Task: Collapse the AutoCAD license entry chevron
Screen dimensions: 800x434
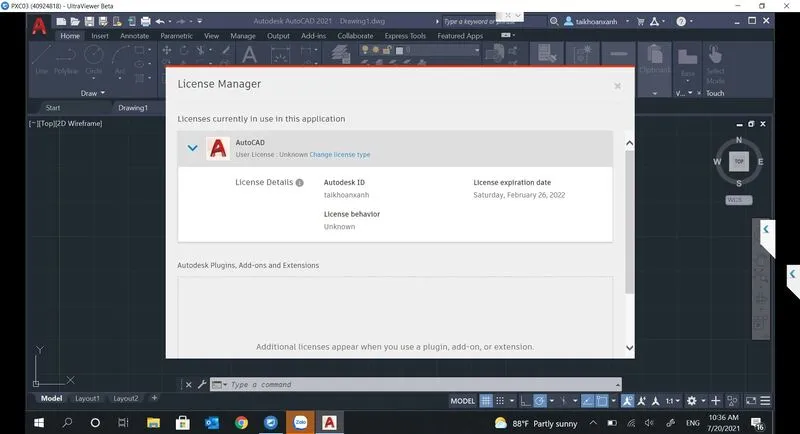Action: click(192, 148)
